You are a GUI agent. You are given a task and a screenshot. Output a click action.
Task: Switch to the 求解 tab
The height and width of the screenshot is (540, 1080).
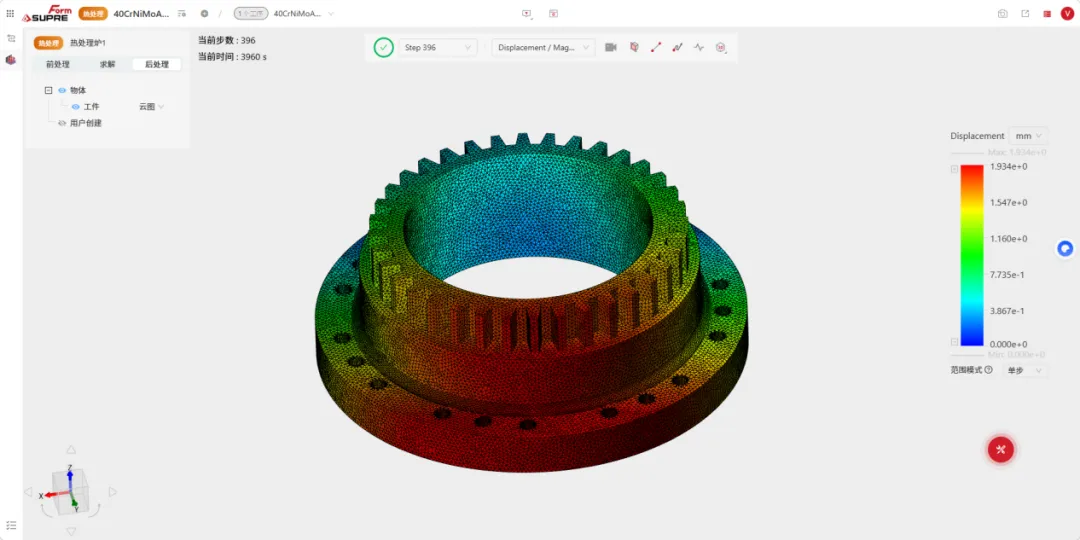point(107,64)
